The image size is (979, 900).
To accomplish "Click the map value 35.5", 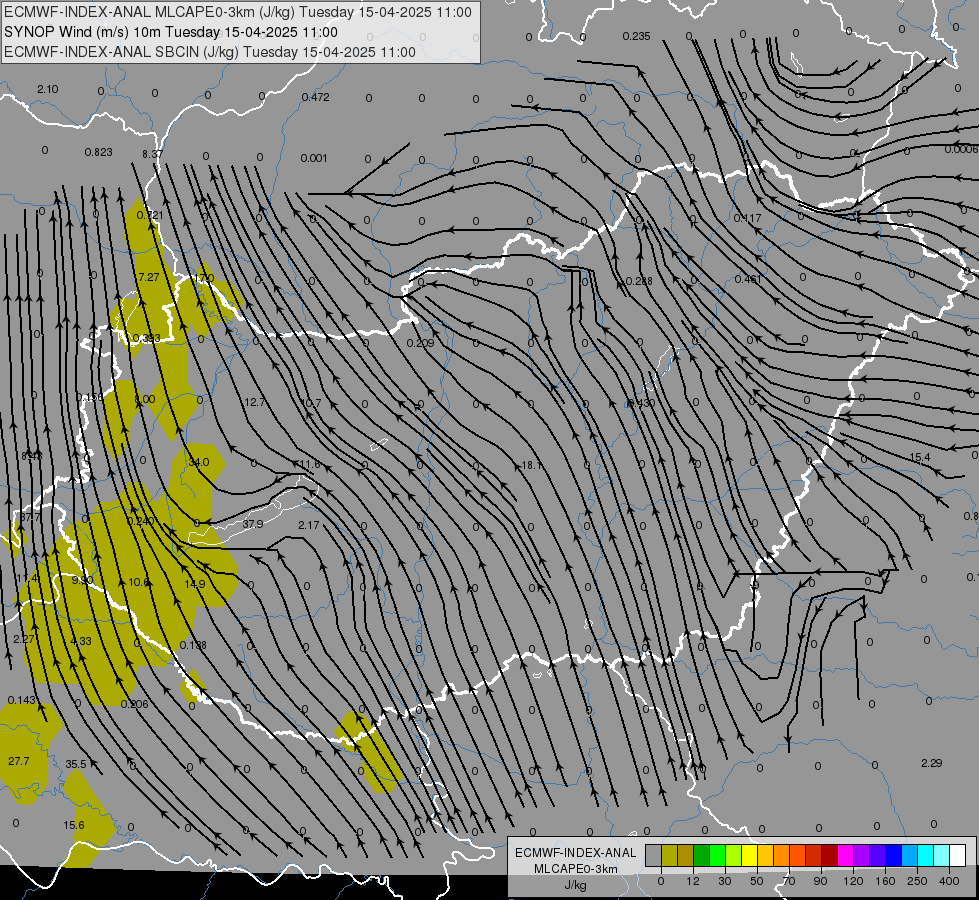I will (x=76, y=764).
